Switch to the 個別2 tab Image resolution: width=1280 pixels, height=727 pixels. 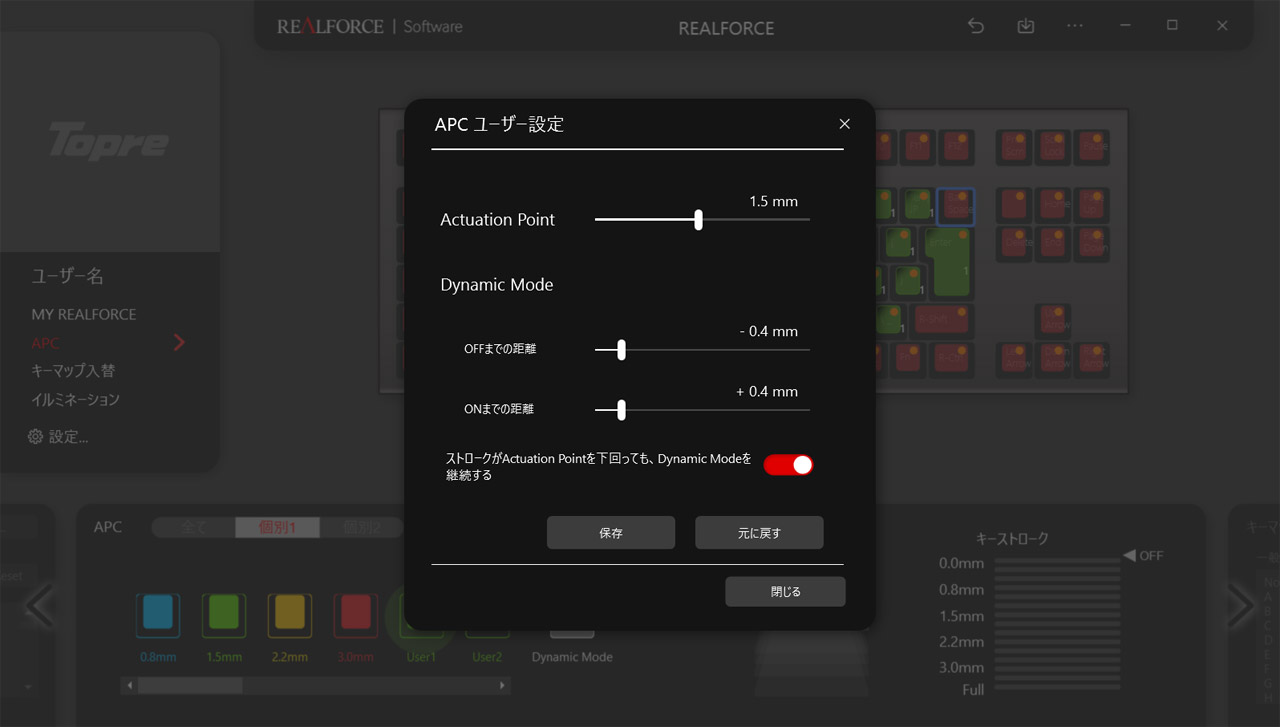[358, 527]
